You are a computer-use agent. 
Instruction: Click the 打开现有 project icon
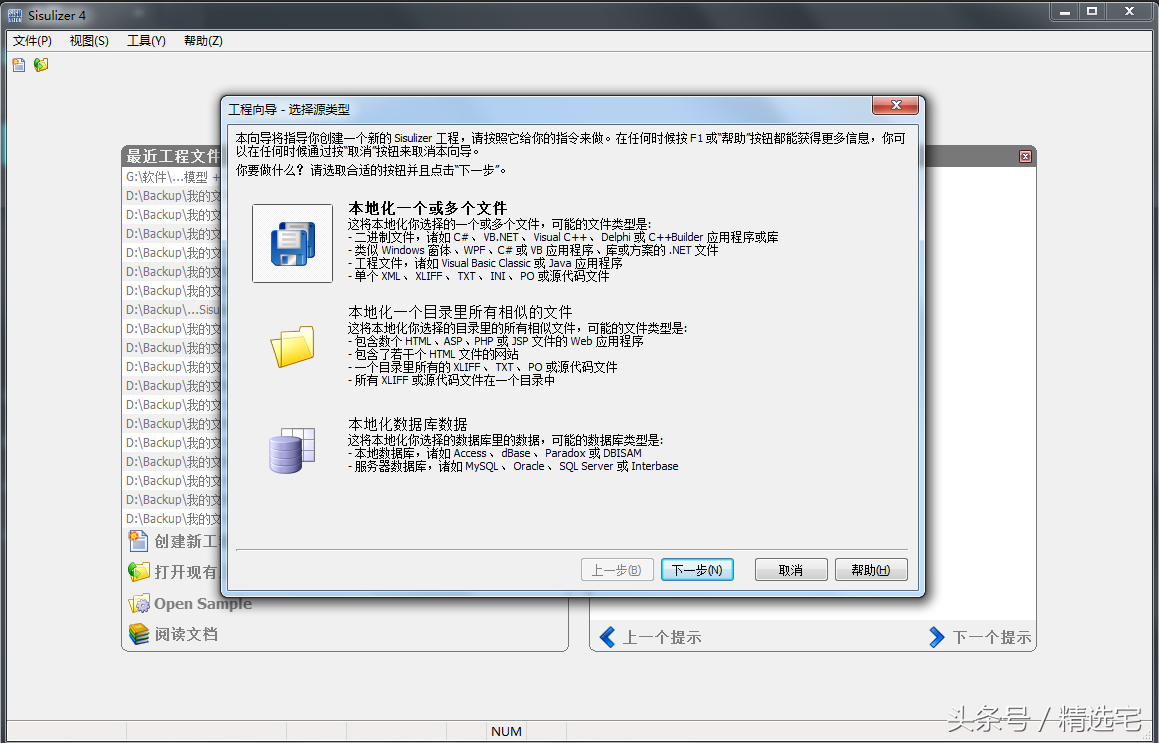click(x=138, y=571)
